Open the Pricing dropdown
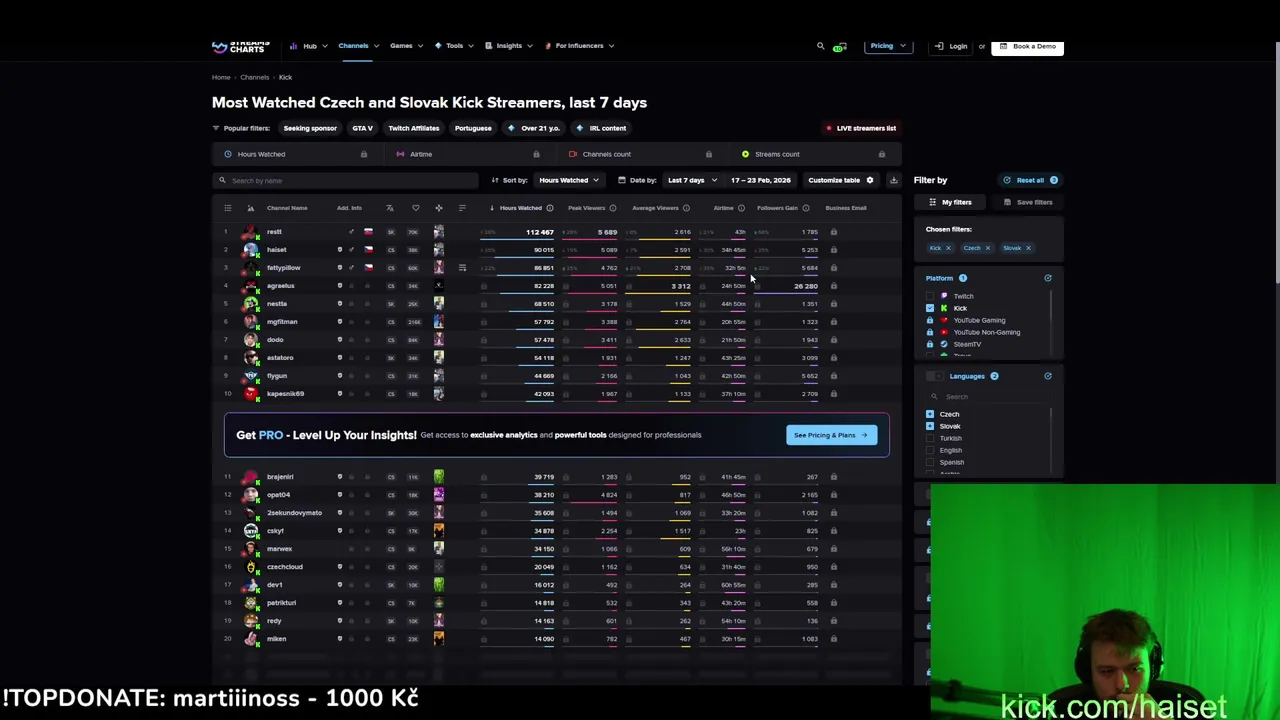This screenshot has width=1280, height=720. [x=888, y=46]
